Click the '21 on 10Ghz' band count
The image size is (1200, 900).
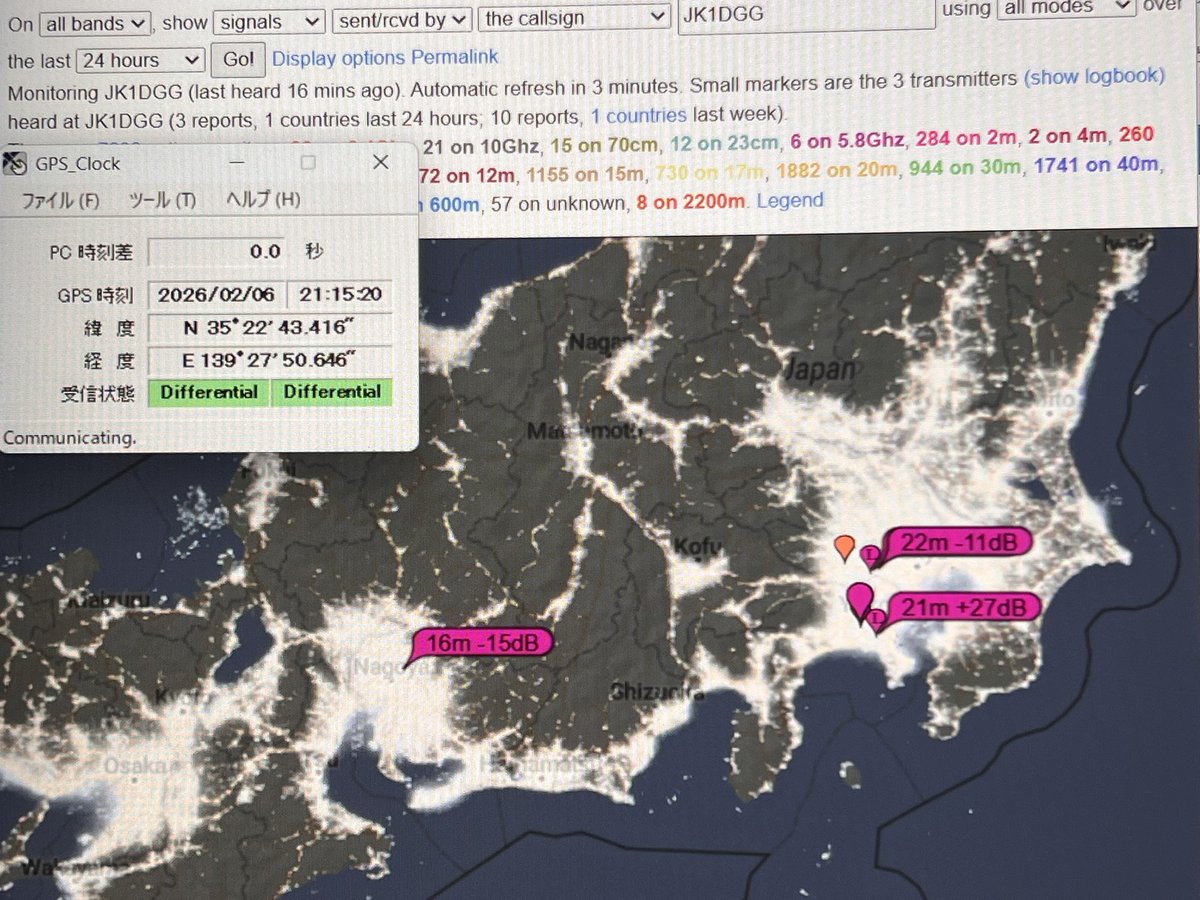click(482, 148)
